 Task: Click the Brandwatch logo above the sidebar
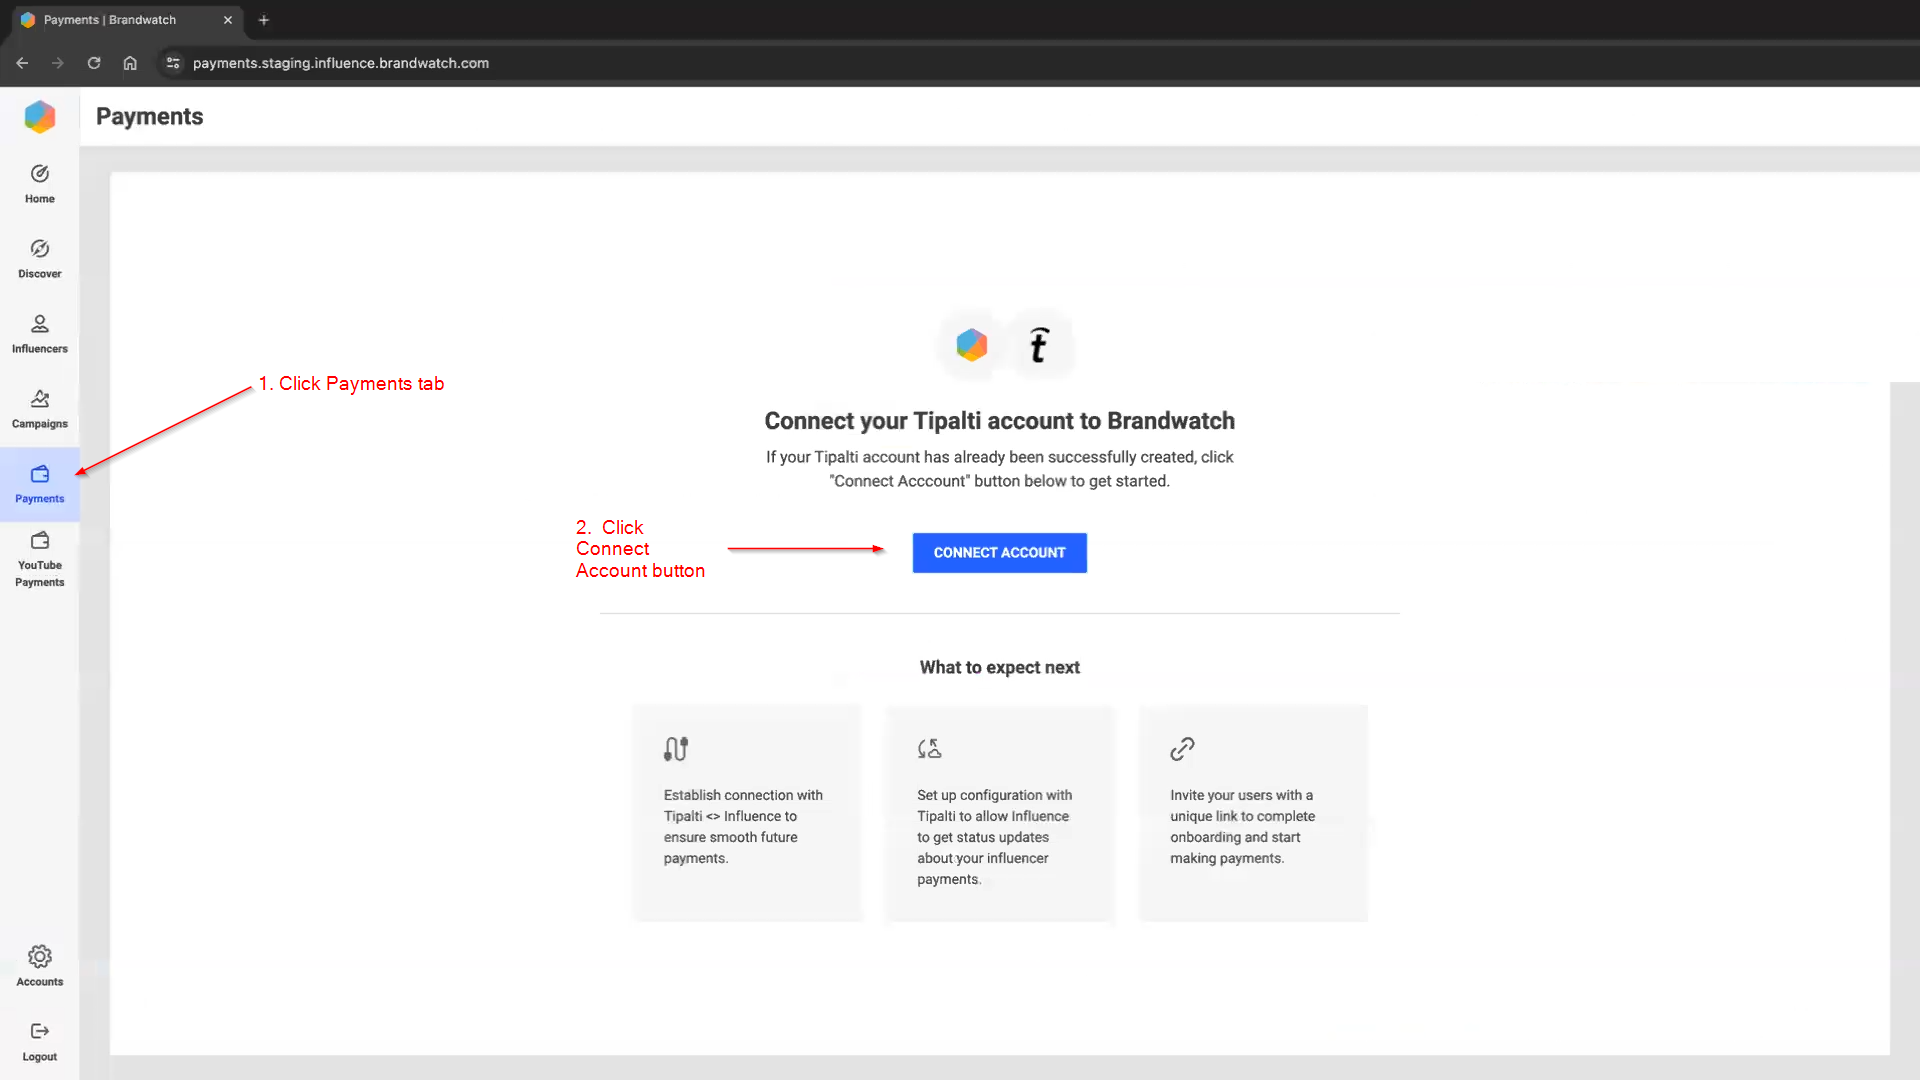pos(39,116)
